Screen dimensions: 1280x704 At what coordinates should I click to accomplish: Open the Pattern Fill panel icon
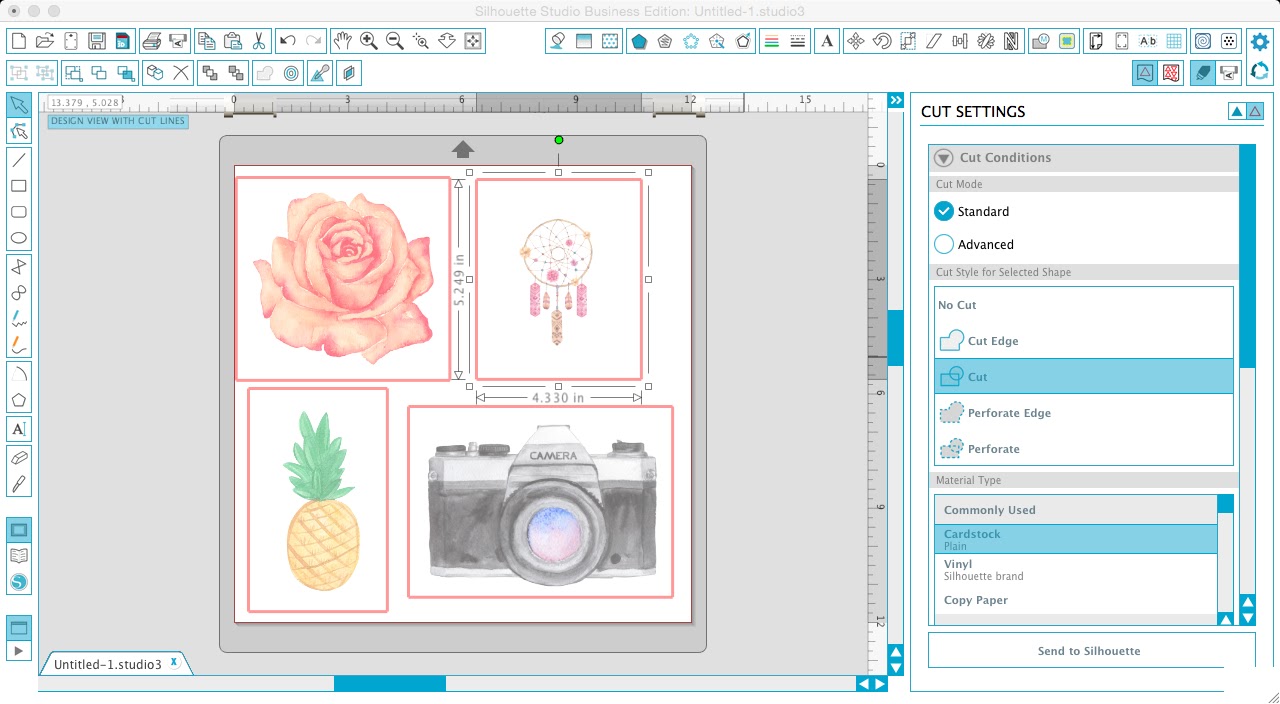click(x=610, y=41)
